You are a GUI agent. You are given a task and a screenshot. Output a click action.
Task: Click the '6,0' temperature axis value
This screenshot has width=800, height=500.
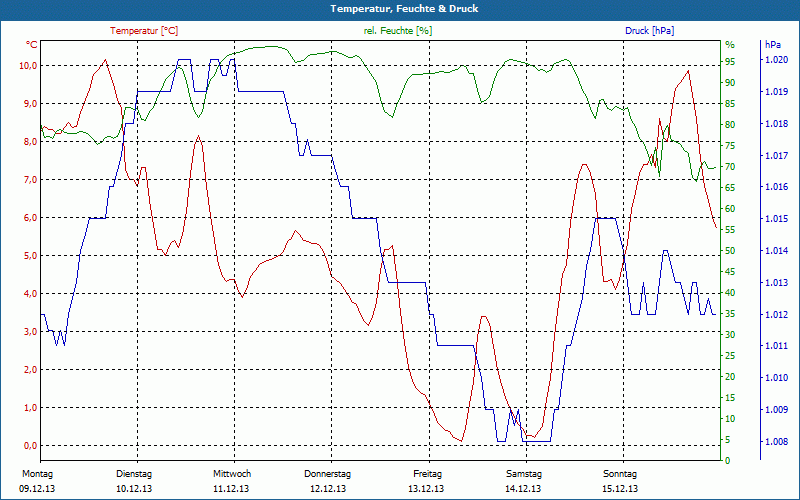pos(30,218)
